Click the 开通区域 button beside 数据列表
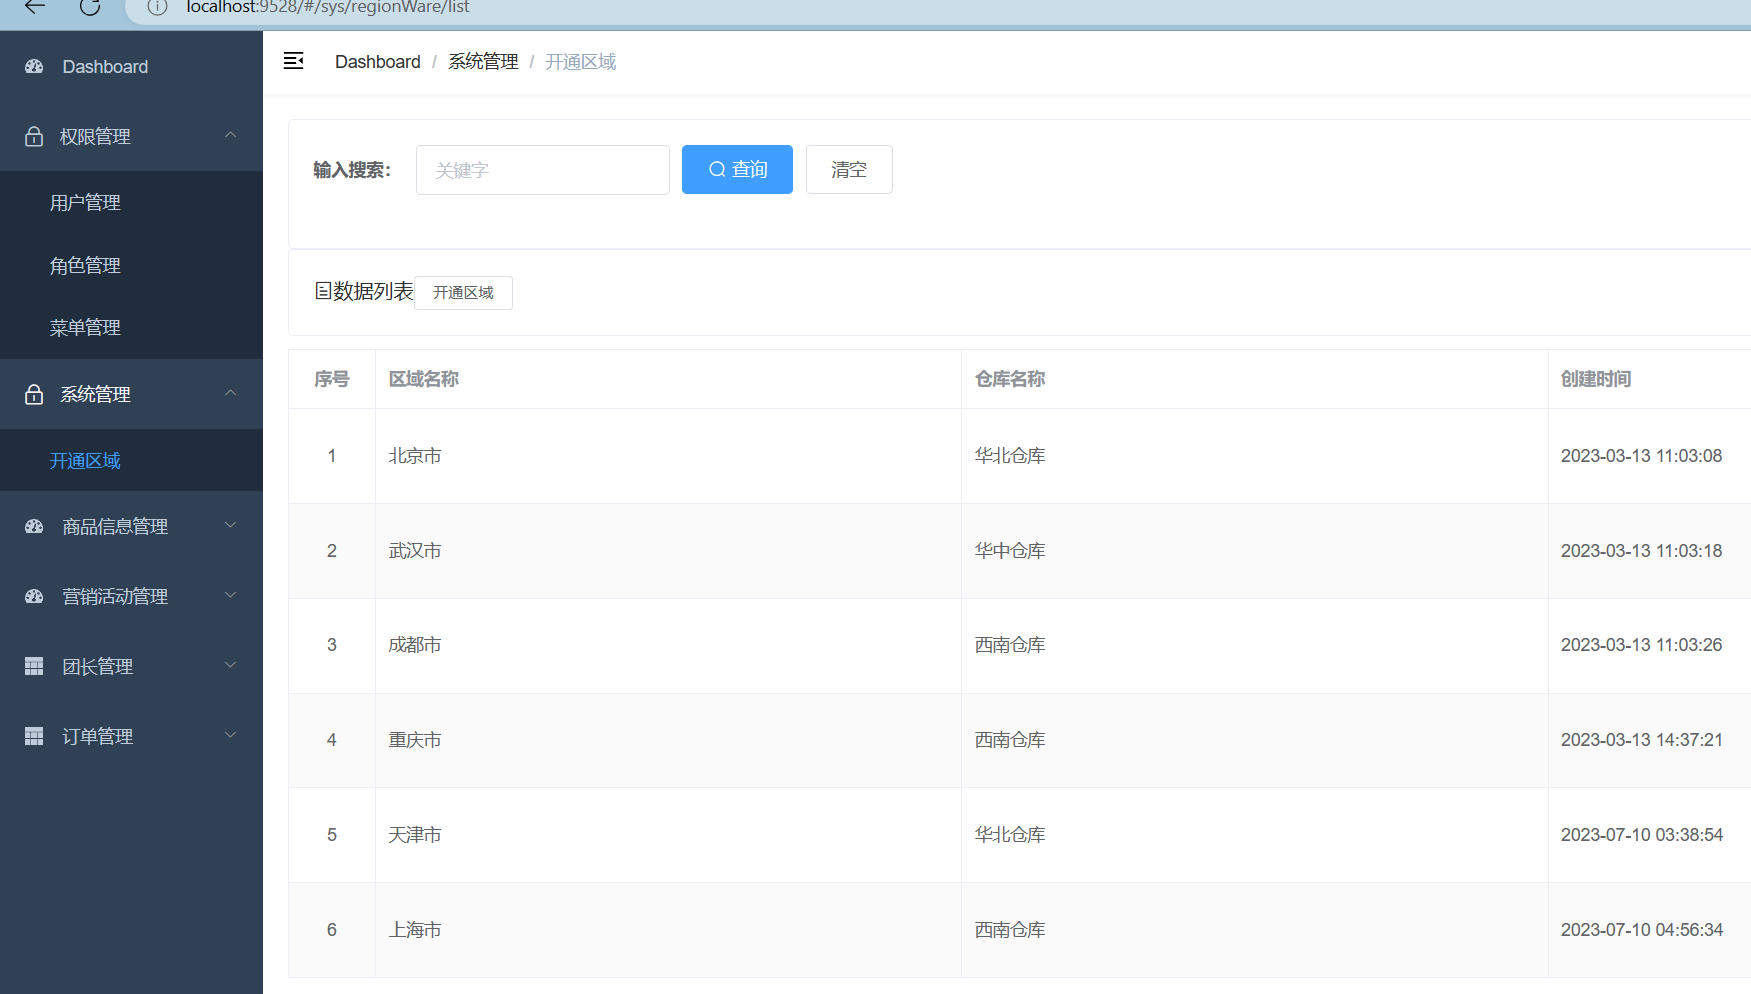 463,293
